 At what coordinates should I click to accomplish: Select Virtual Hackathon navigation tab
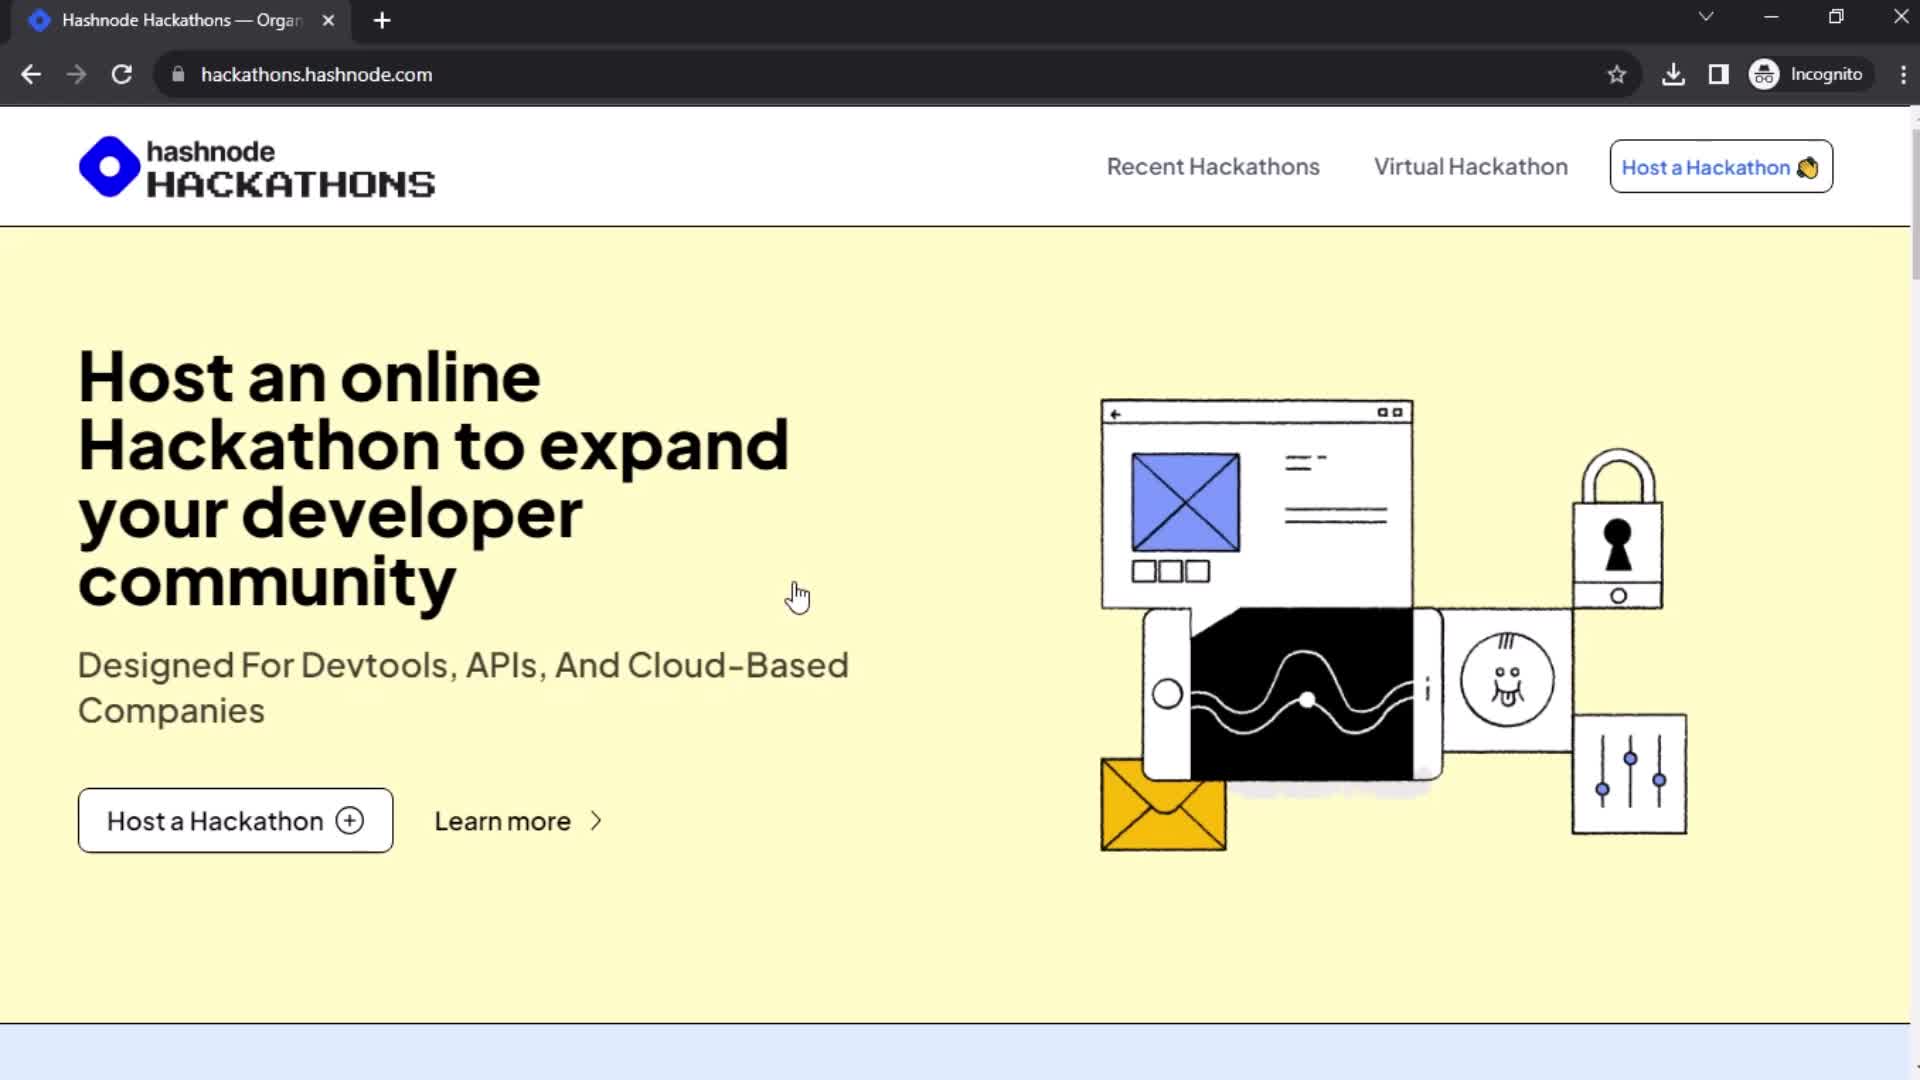point(1470,166)
